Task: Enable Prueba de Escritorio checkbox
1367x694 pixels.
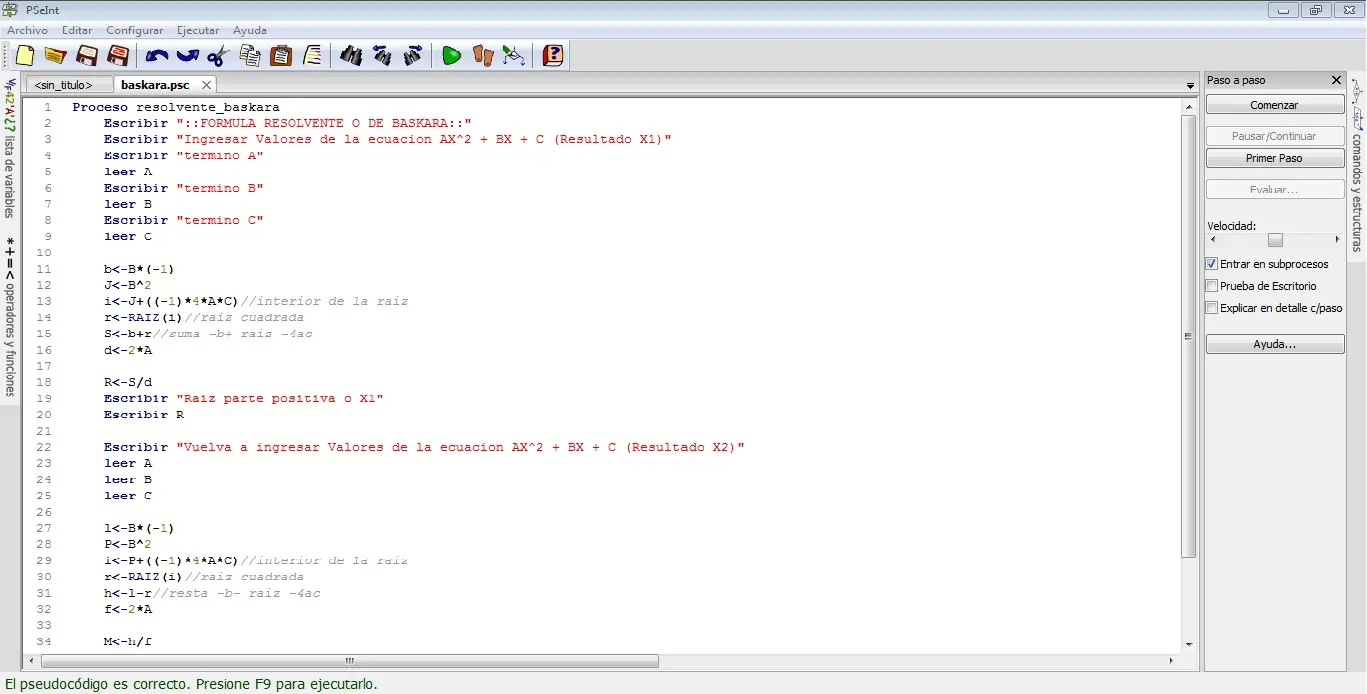Action: click(1212, 286)
